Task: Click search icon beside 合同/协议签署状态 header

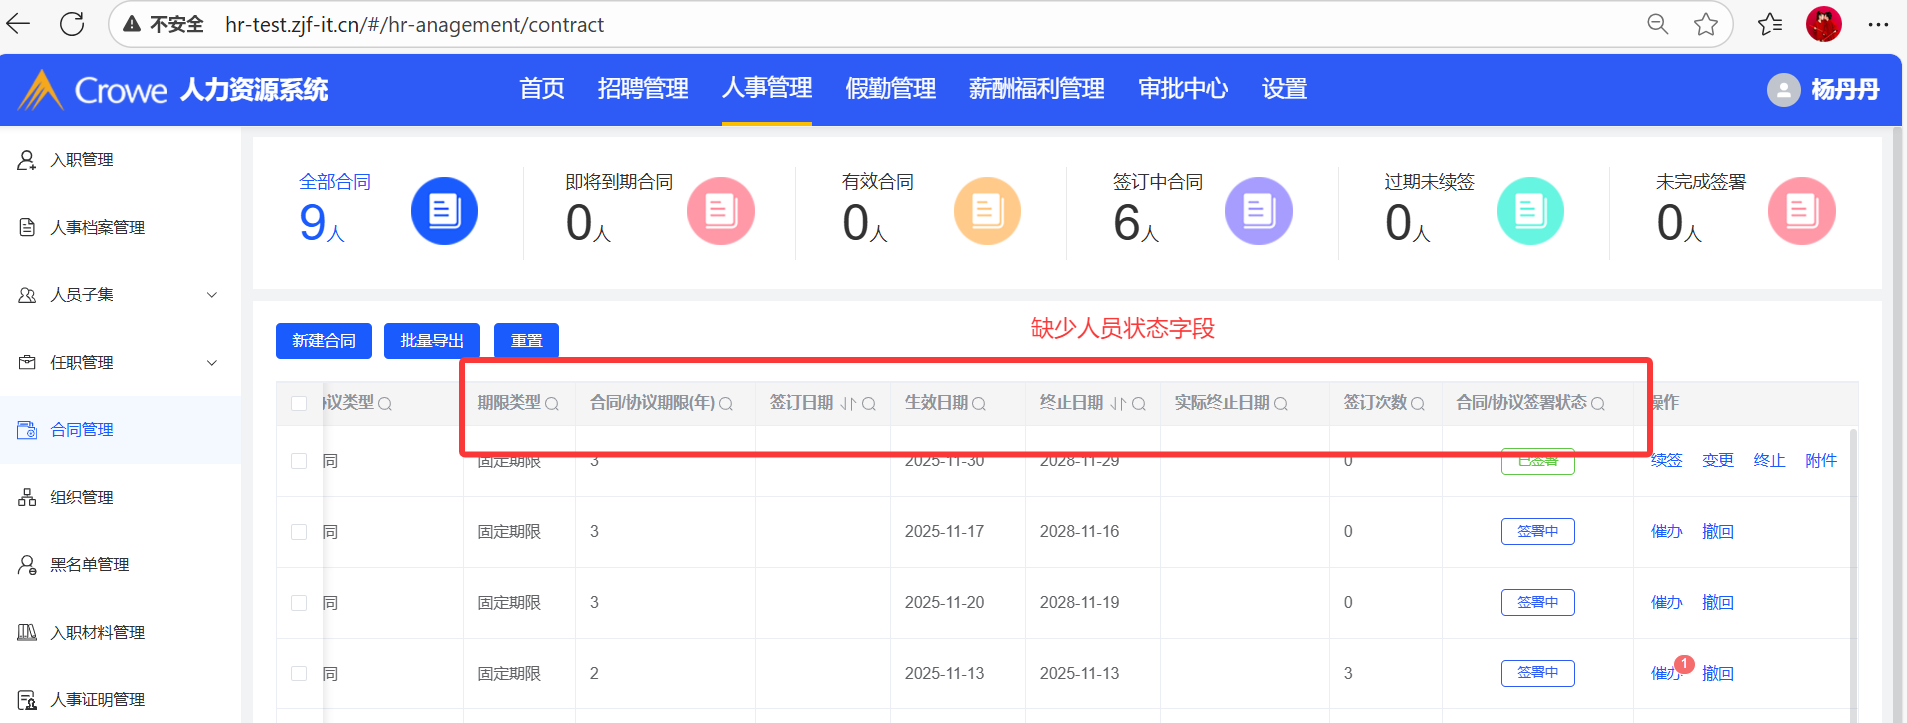Action: point(1598,404)
